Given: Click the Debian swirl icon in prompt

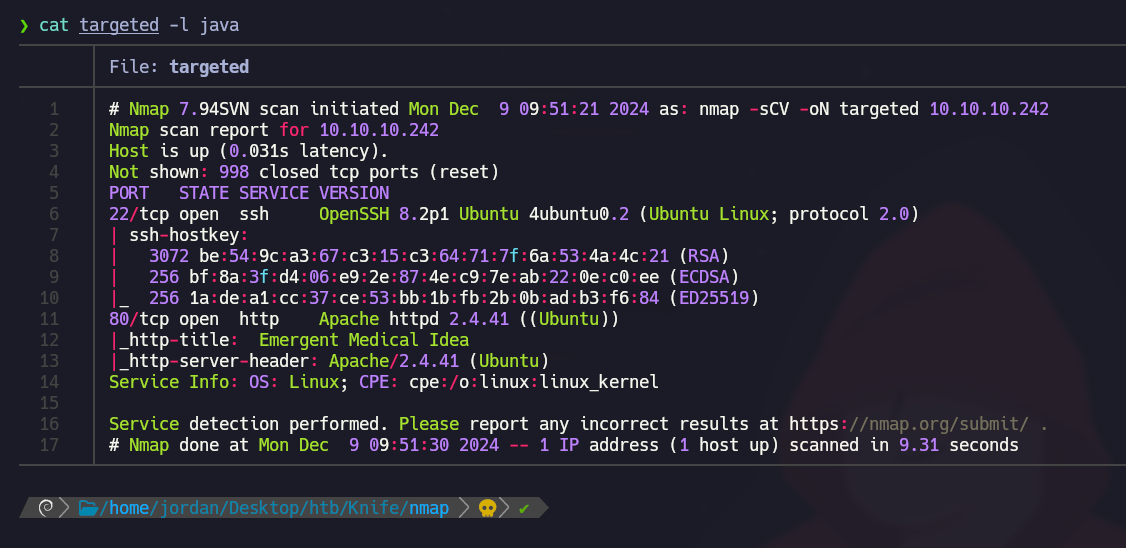Looking at the screenshot, I should click(44, 509).
